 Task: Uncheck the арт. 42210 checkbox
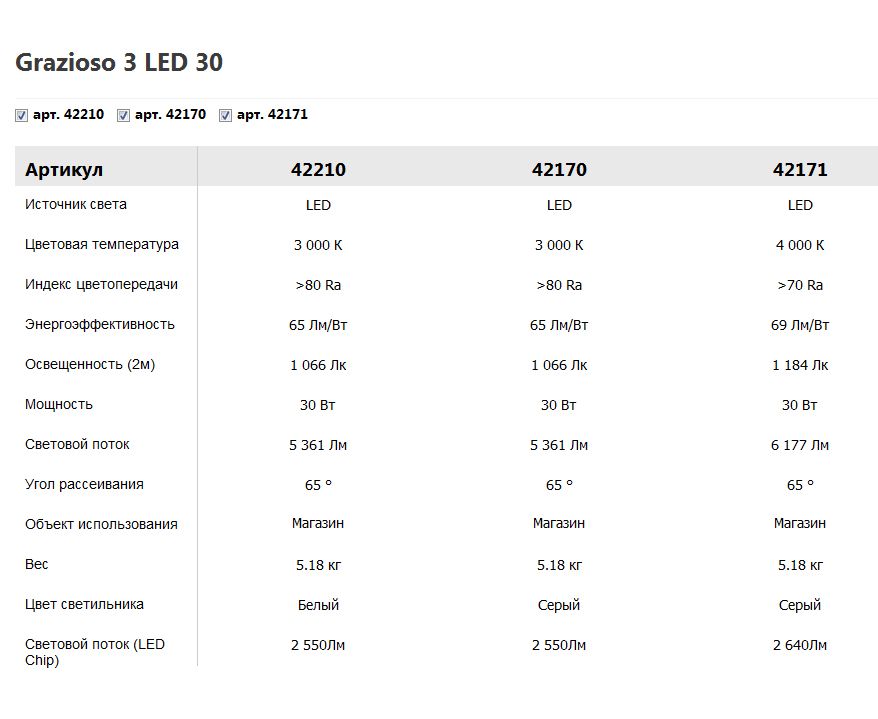click(x=21, y=116)
